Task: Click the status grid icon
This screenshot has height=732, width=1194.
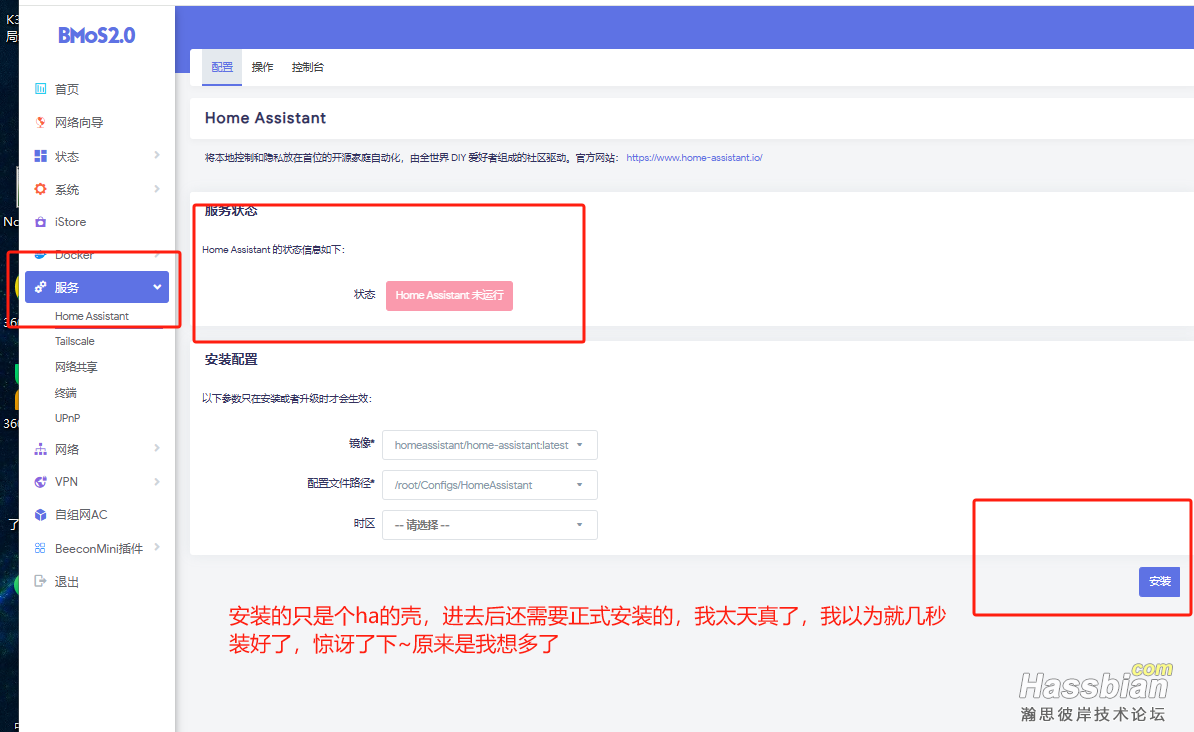Action: 40,156
